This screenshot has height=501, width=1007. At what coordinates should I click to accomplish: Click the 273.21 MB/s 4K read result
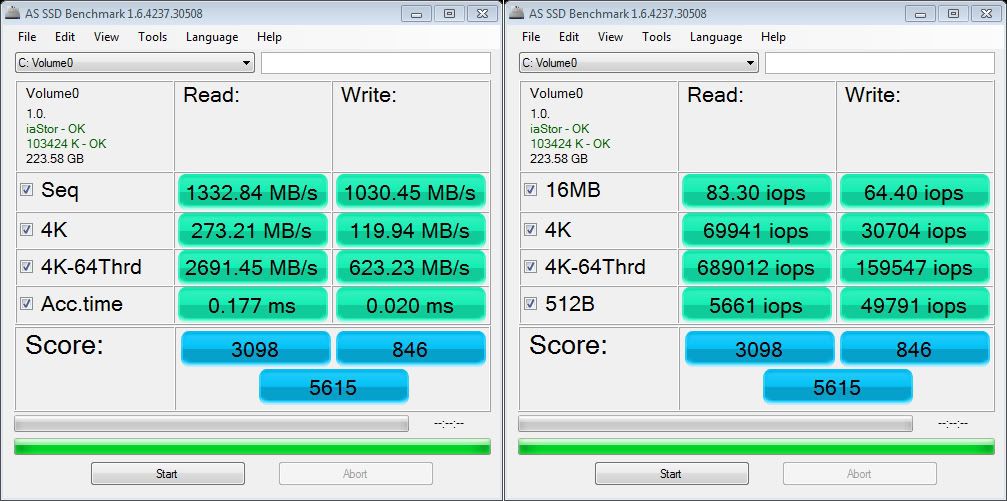click(x=253, y=229)
